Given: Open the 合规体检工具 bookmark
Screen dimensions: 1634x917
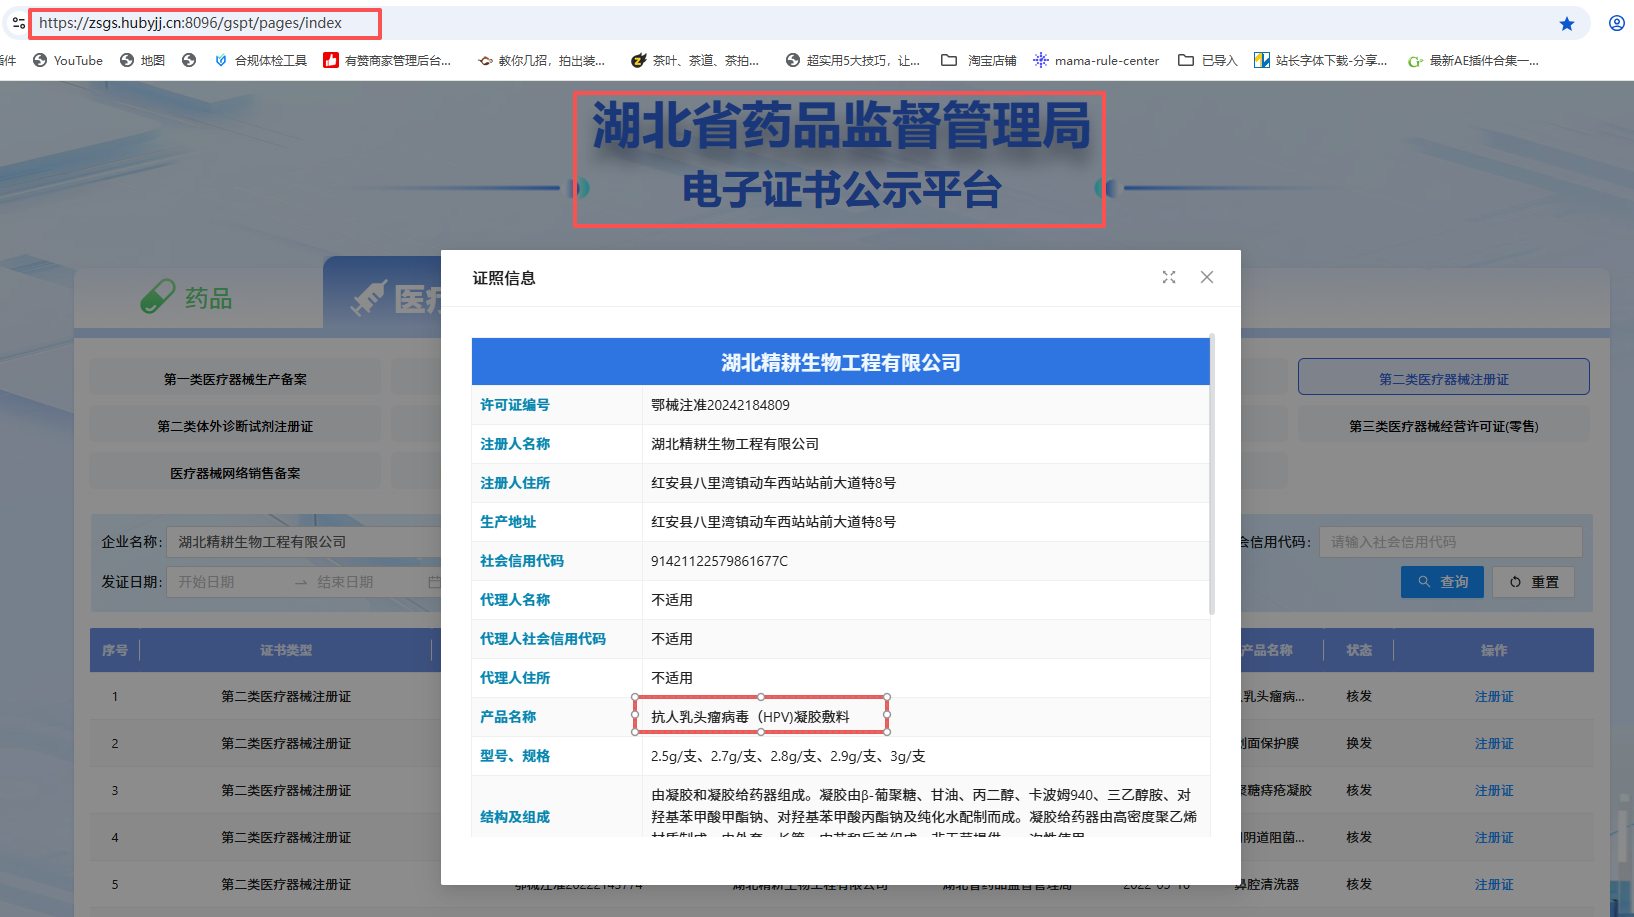Looking at the screenshot, I should [x=261, y=60].
